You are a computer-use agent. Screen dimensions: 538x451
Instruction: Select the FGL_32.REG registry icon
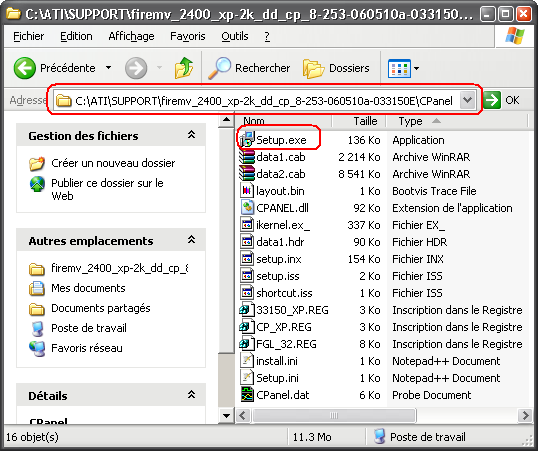pos(247,344)
